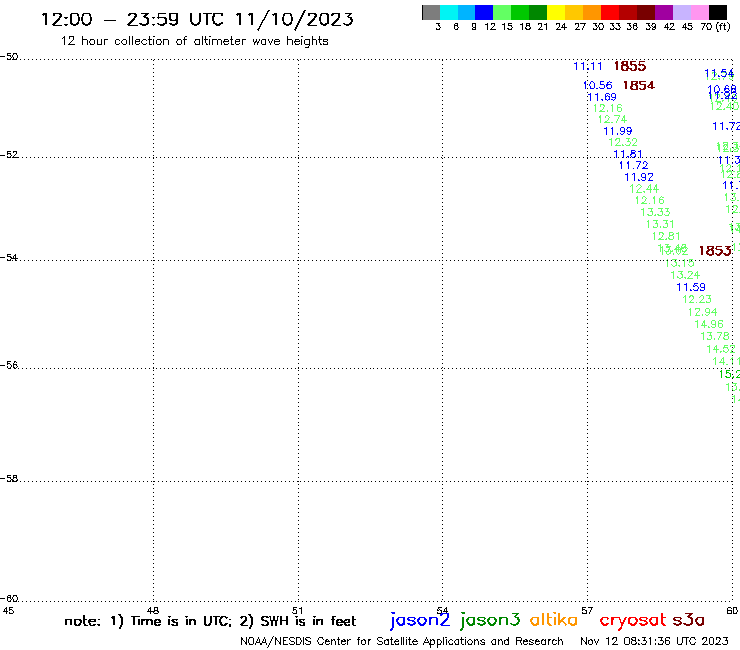Click the 13.33 wave height reading
Image resolution: width=740 pixels, height=650 pixels.
(655, 212)
